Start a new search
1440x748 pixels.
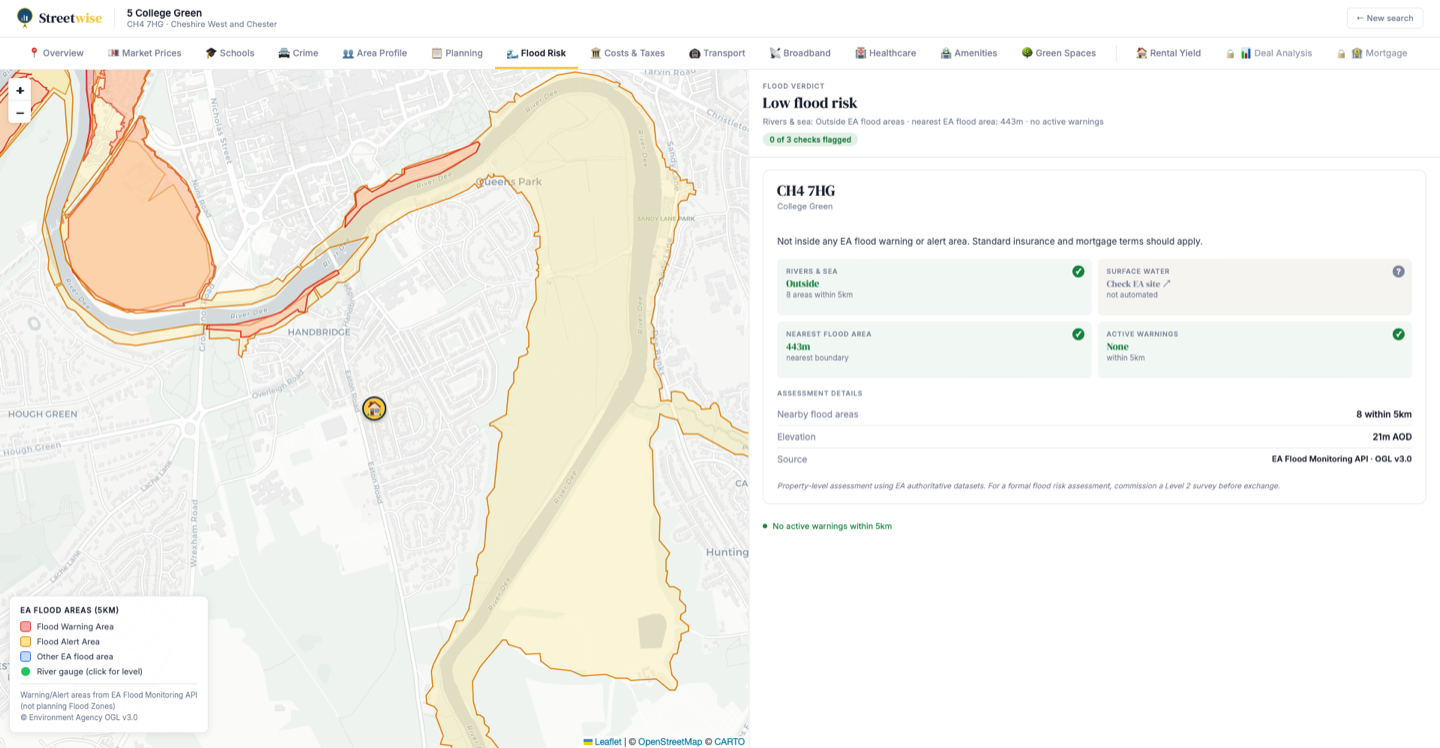tap(1385, 18)
